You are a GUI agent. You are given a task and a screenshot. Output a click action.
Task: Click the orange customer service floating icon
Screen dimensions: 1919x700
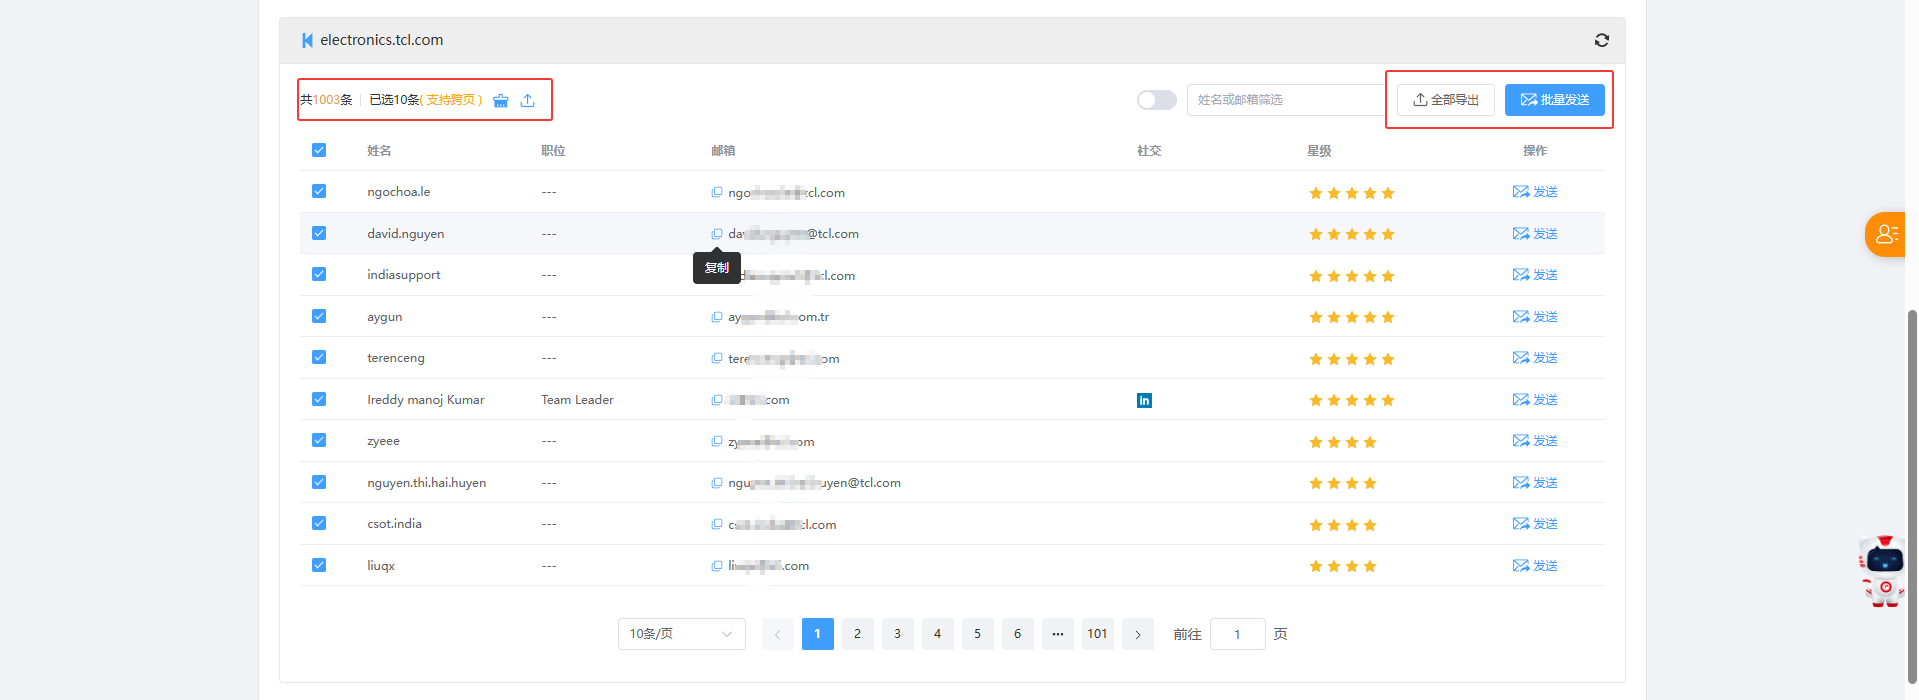pyautogui.click(x=1885, y=234)
